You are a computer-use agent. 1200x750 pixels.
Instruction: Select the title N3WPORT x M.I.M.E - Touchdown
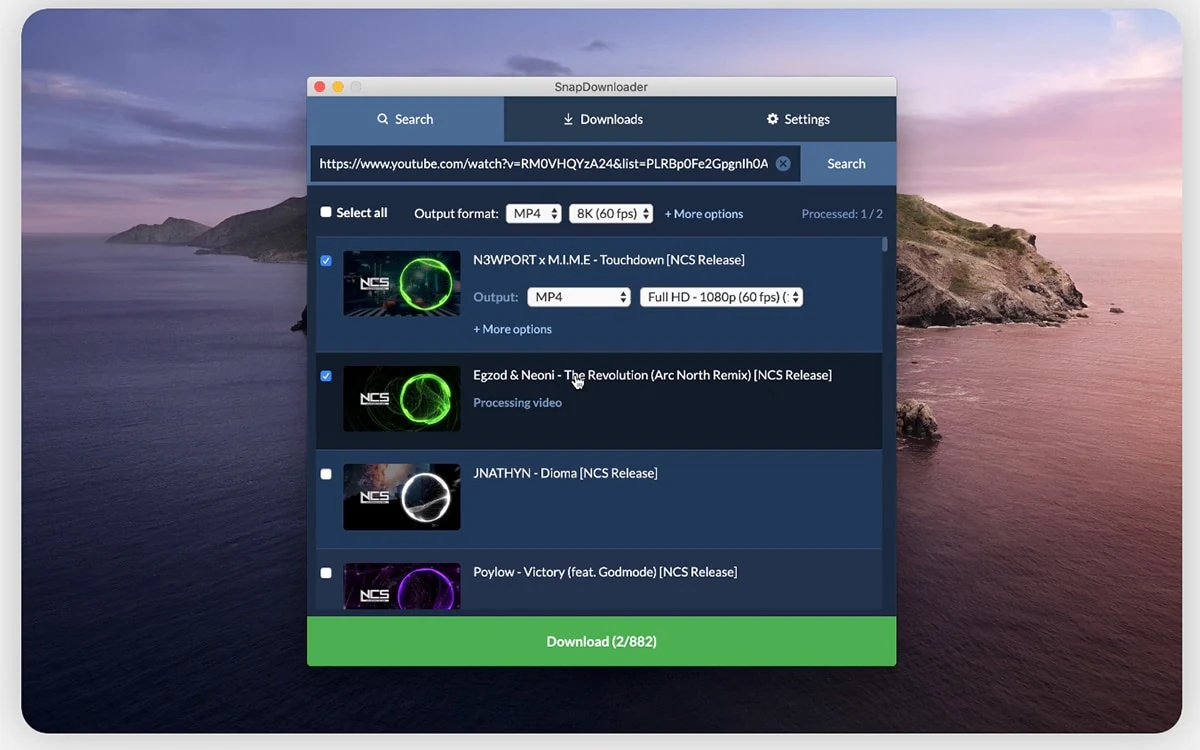[x=609, y=260]
